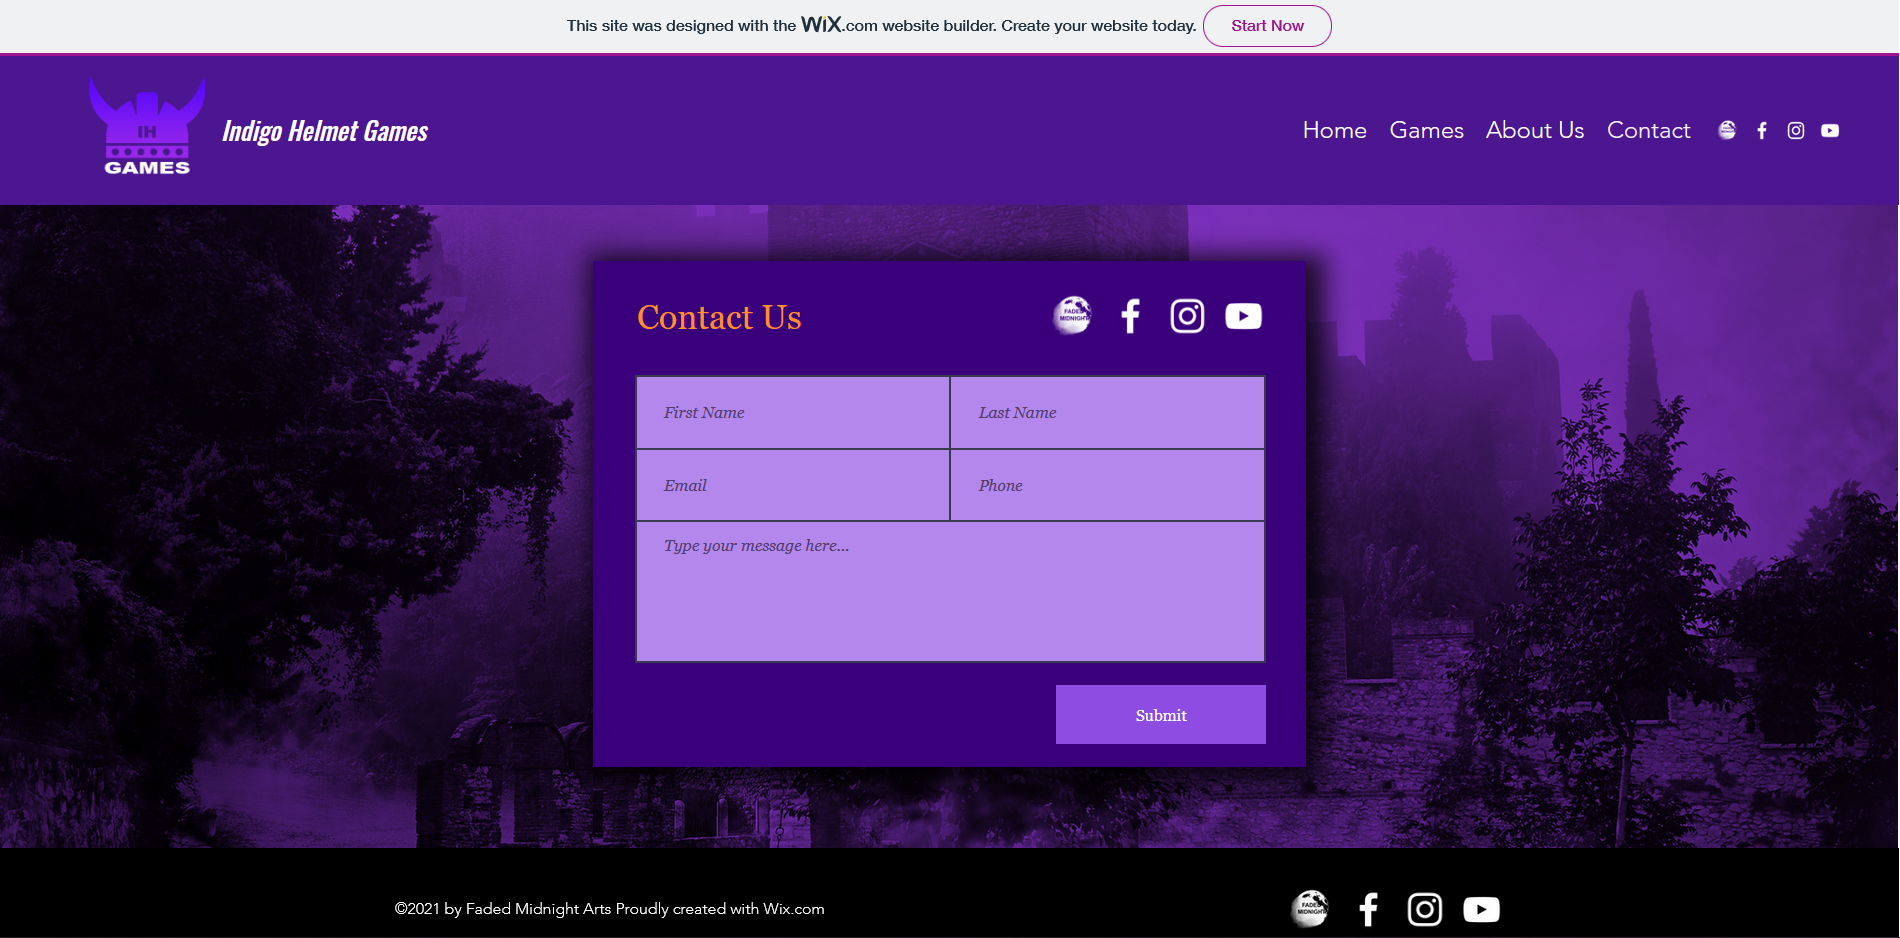The width and height of the screenshot is (1900, 938).
Task: Select the Contact nav link
Action: [1648, 130]
